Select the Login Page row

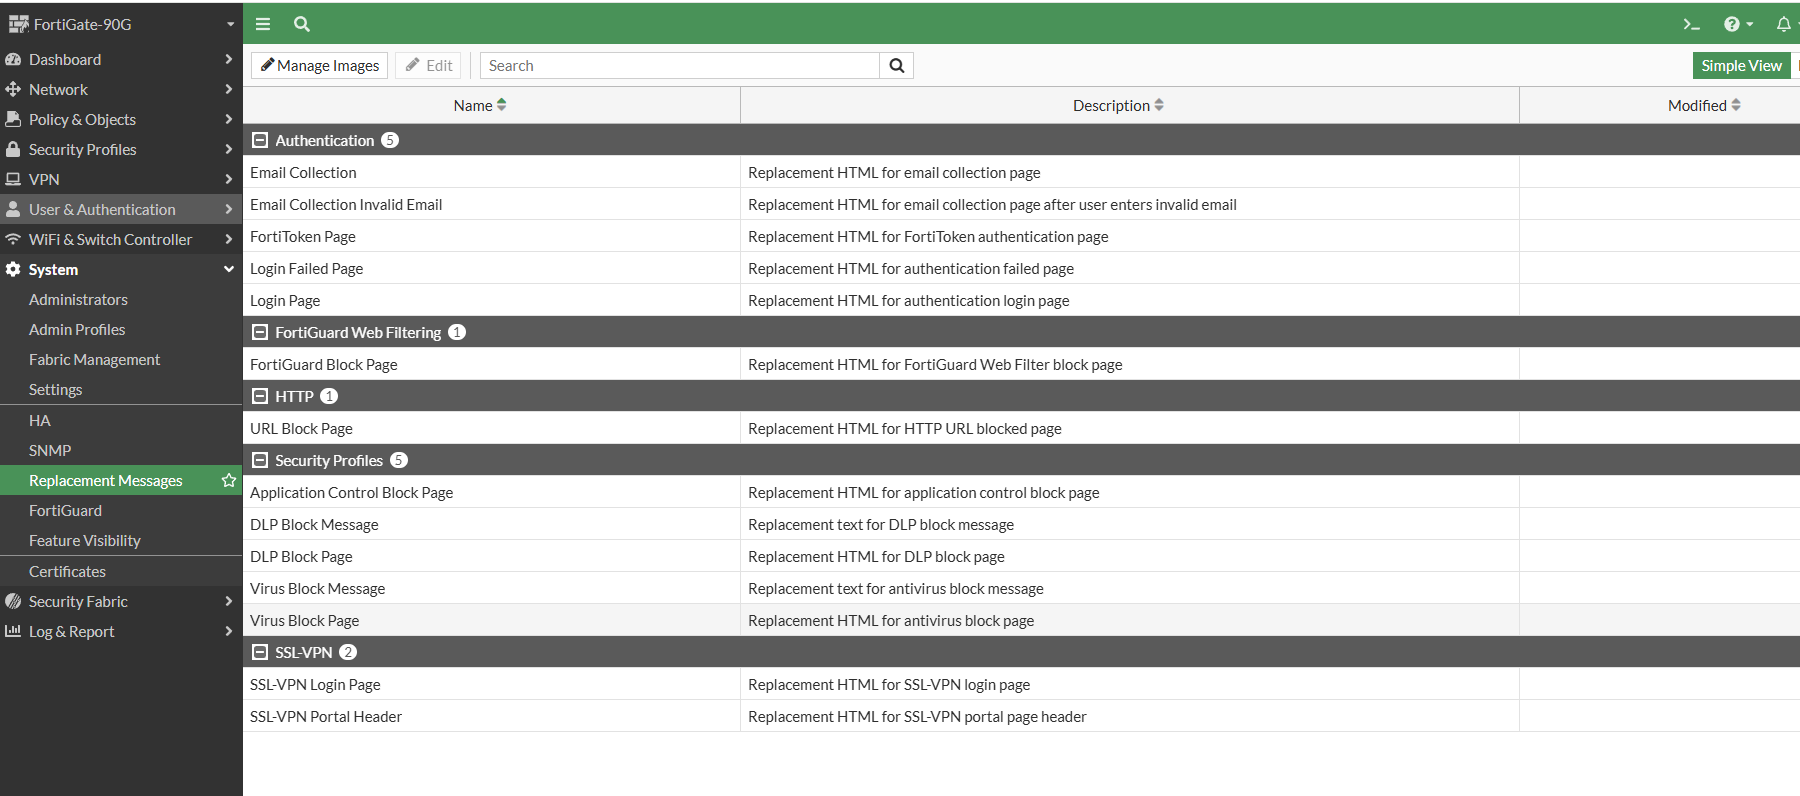click(x=1021, y=300)
